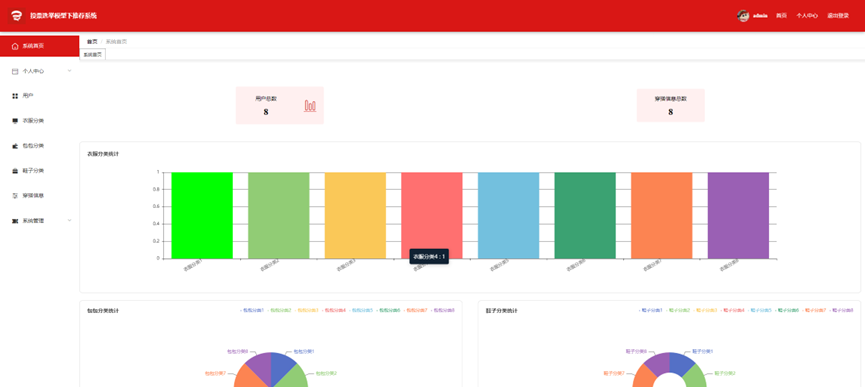Image resolution: width=865 pixels, height=387 pixels.
Task: Click the 系统管理 sidebar icon
Action: point(15,221)
